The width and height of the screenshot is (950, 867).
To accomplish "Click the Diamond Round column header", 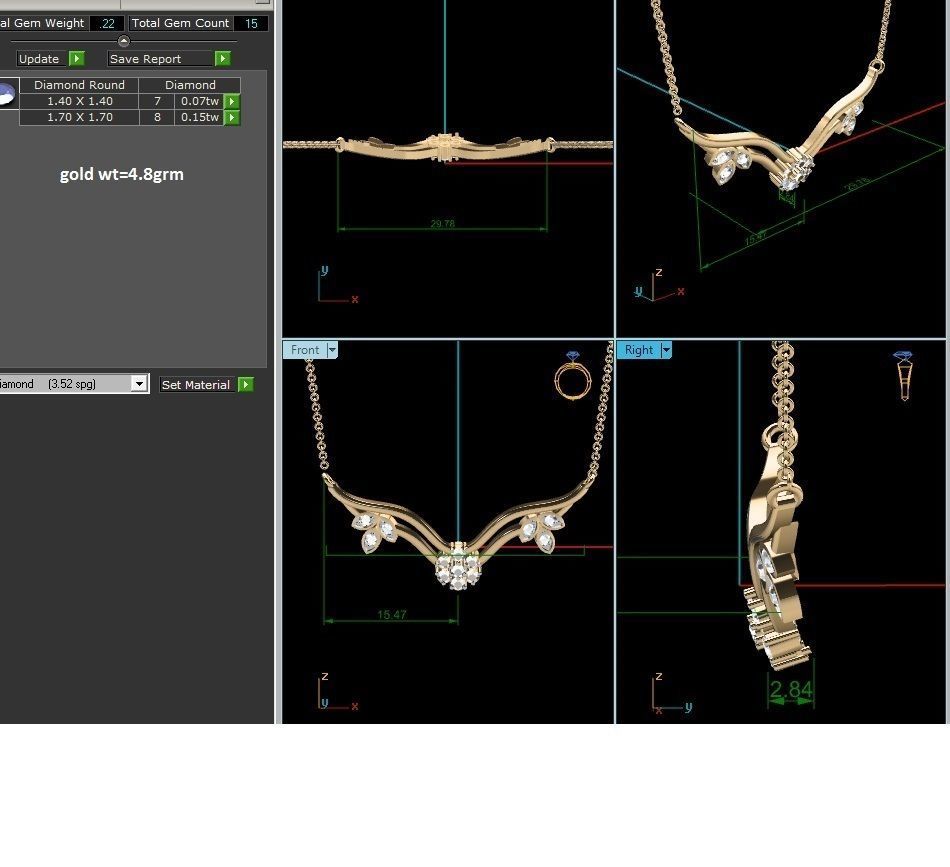I will click(x=79, y=85).
